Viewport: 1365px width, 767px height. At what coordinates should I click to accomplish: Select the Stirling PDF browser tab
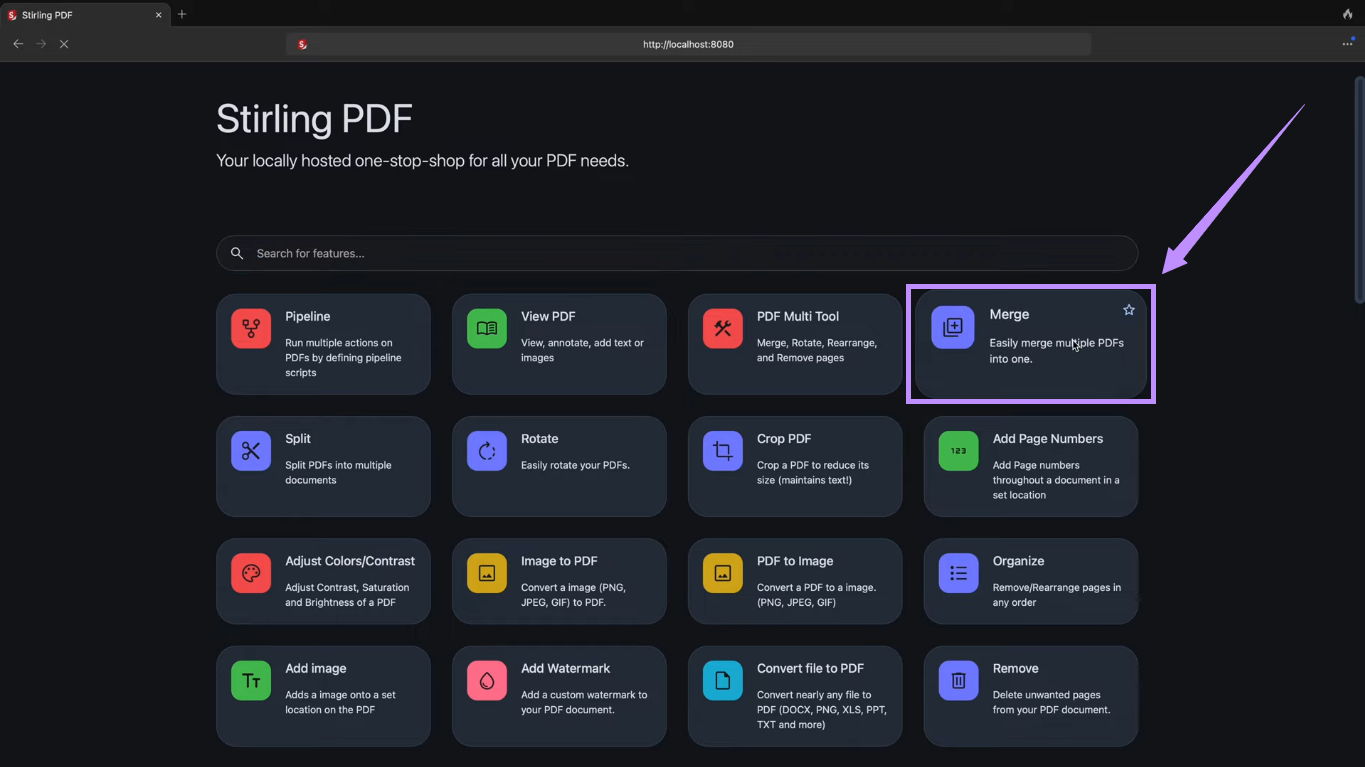coord(85,15)
